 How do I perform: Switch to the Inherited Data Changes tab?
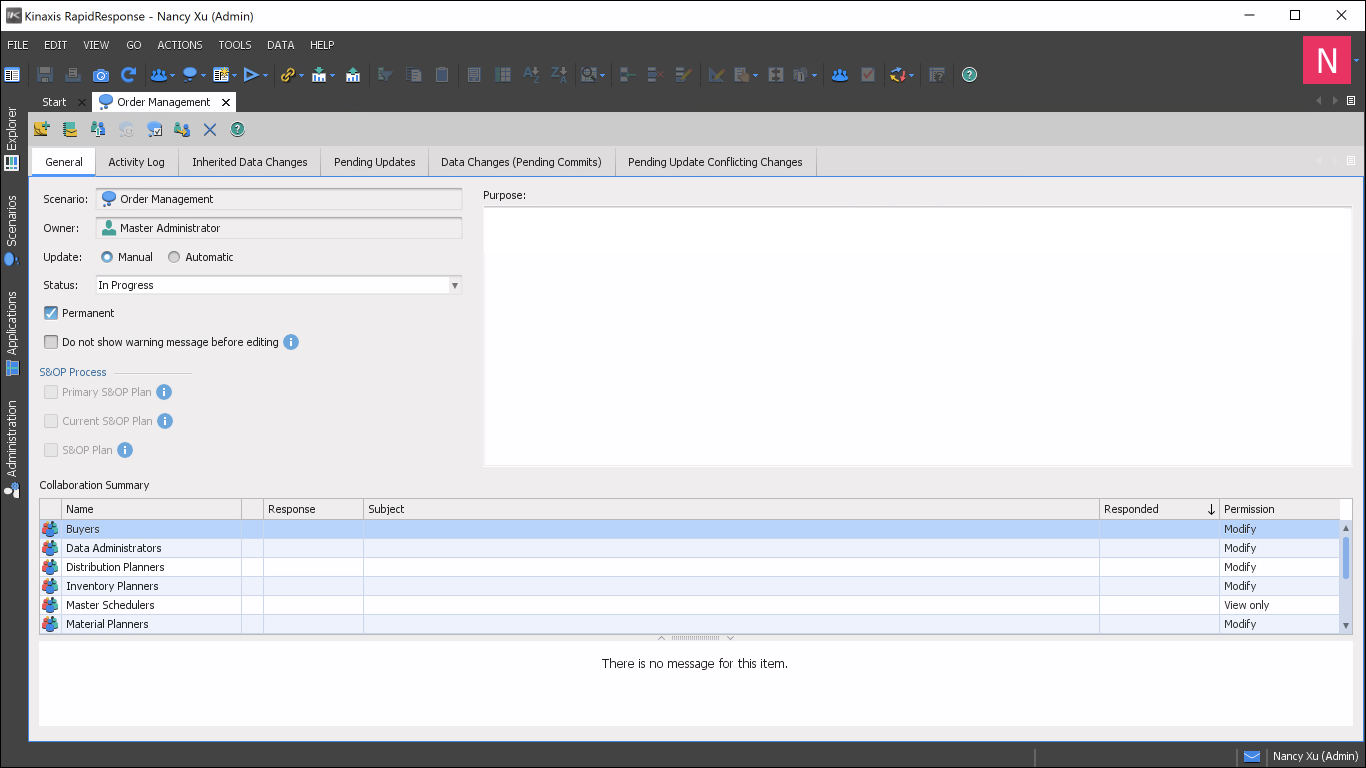250,162
